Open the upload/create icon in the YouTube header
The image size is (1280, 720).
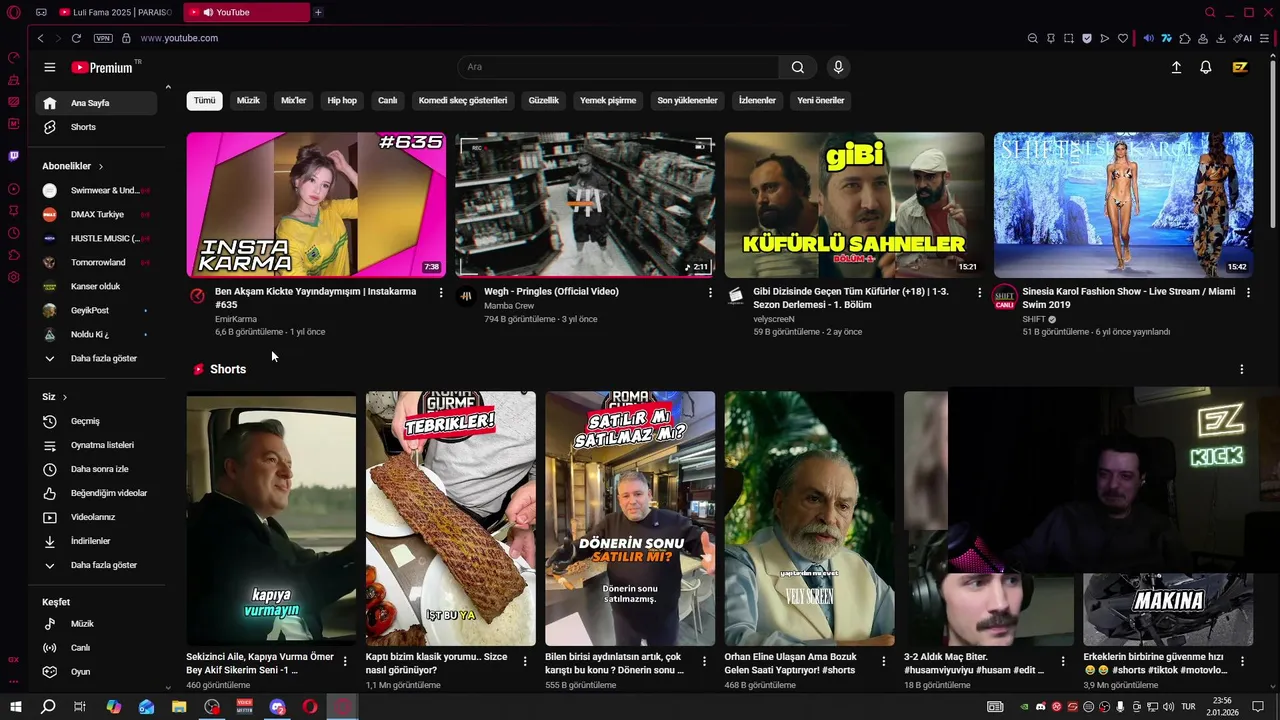[1176, 67]
